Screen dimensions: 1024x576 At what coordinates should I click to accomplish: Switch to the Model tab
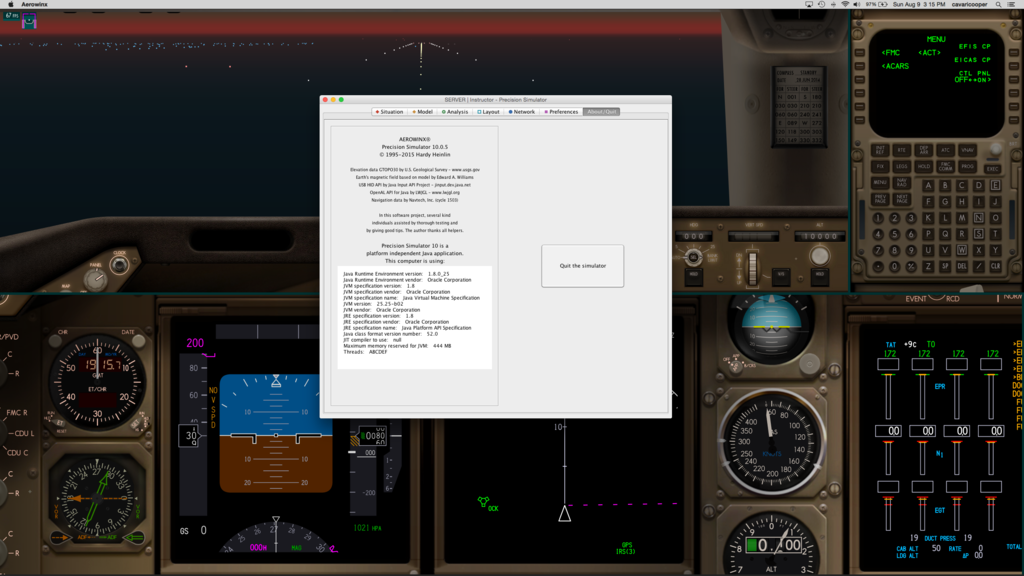pyautogui.click(x=423, y=112)
